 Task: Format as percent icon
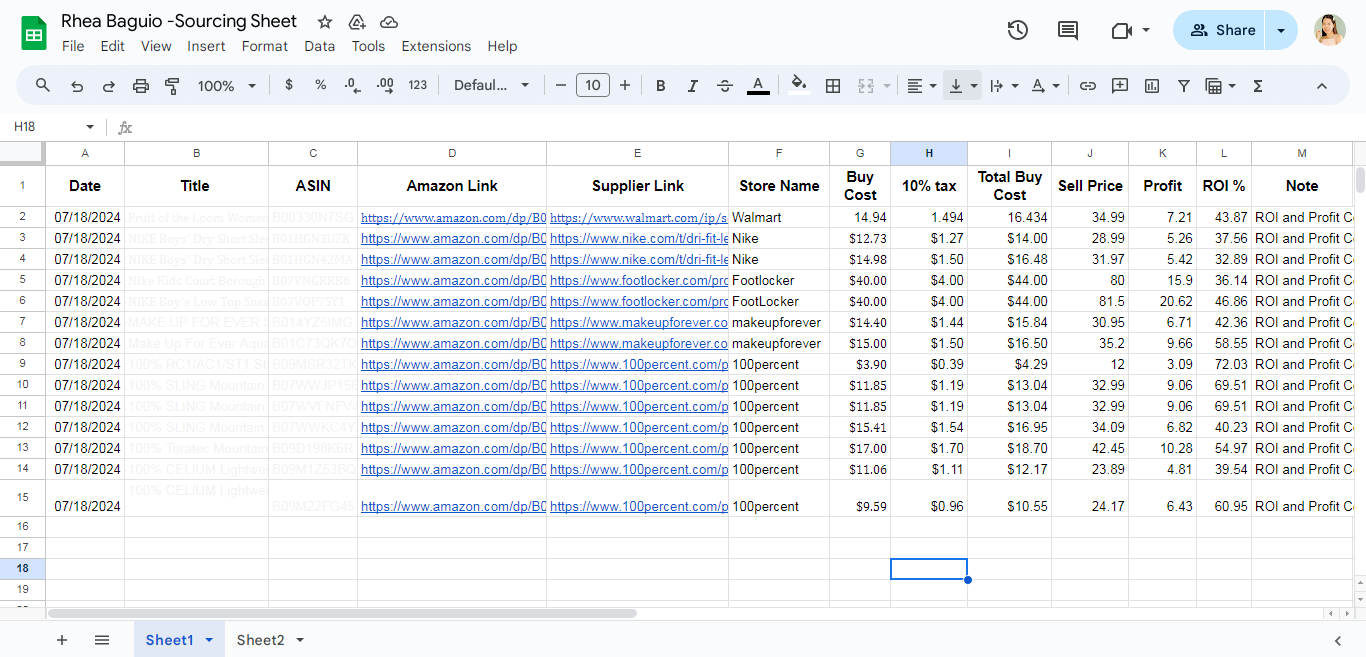click(320, 85)
